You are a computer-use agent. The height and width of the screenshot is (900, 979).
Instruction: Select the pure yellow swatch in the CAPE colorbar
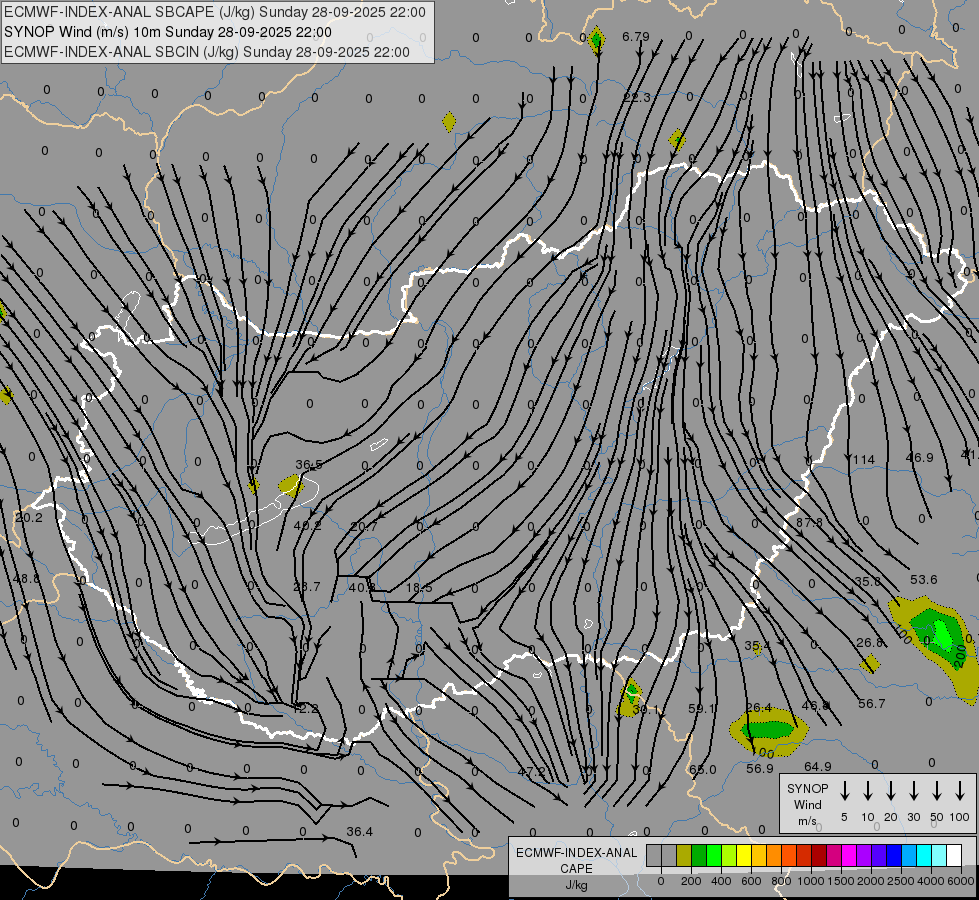coord(744,855)
